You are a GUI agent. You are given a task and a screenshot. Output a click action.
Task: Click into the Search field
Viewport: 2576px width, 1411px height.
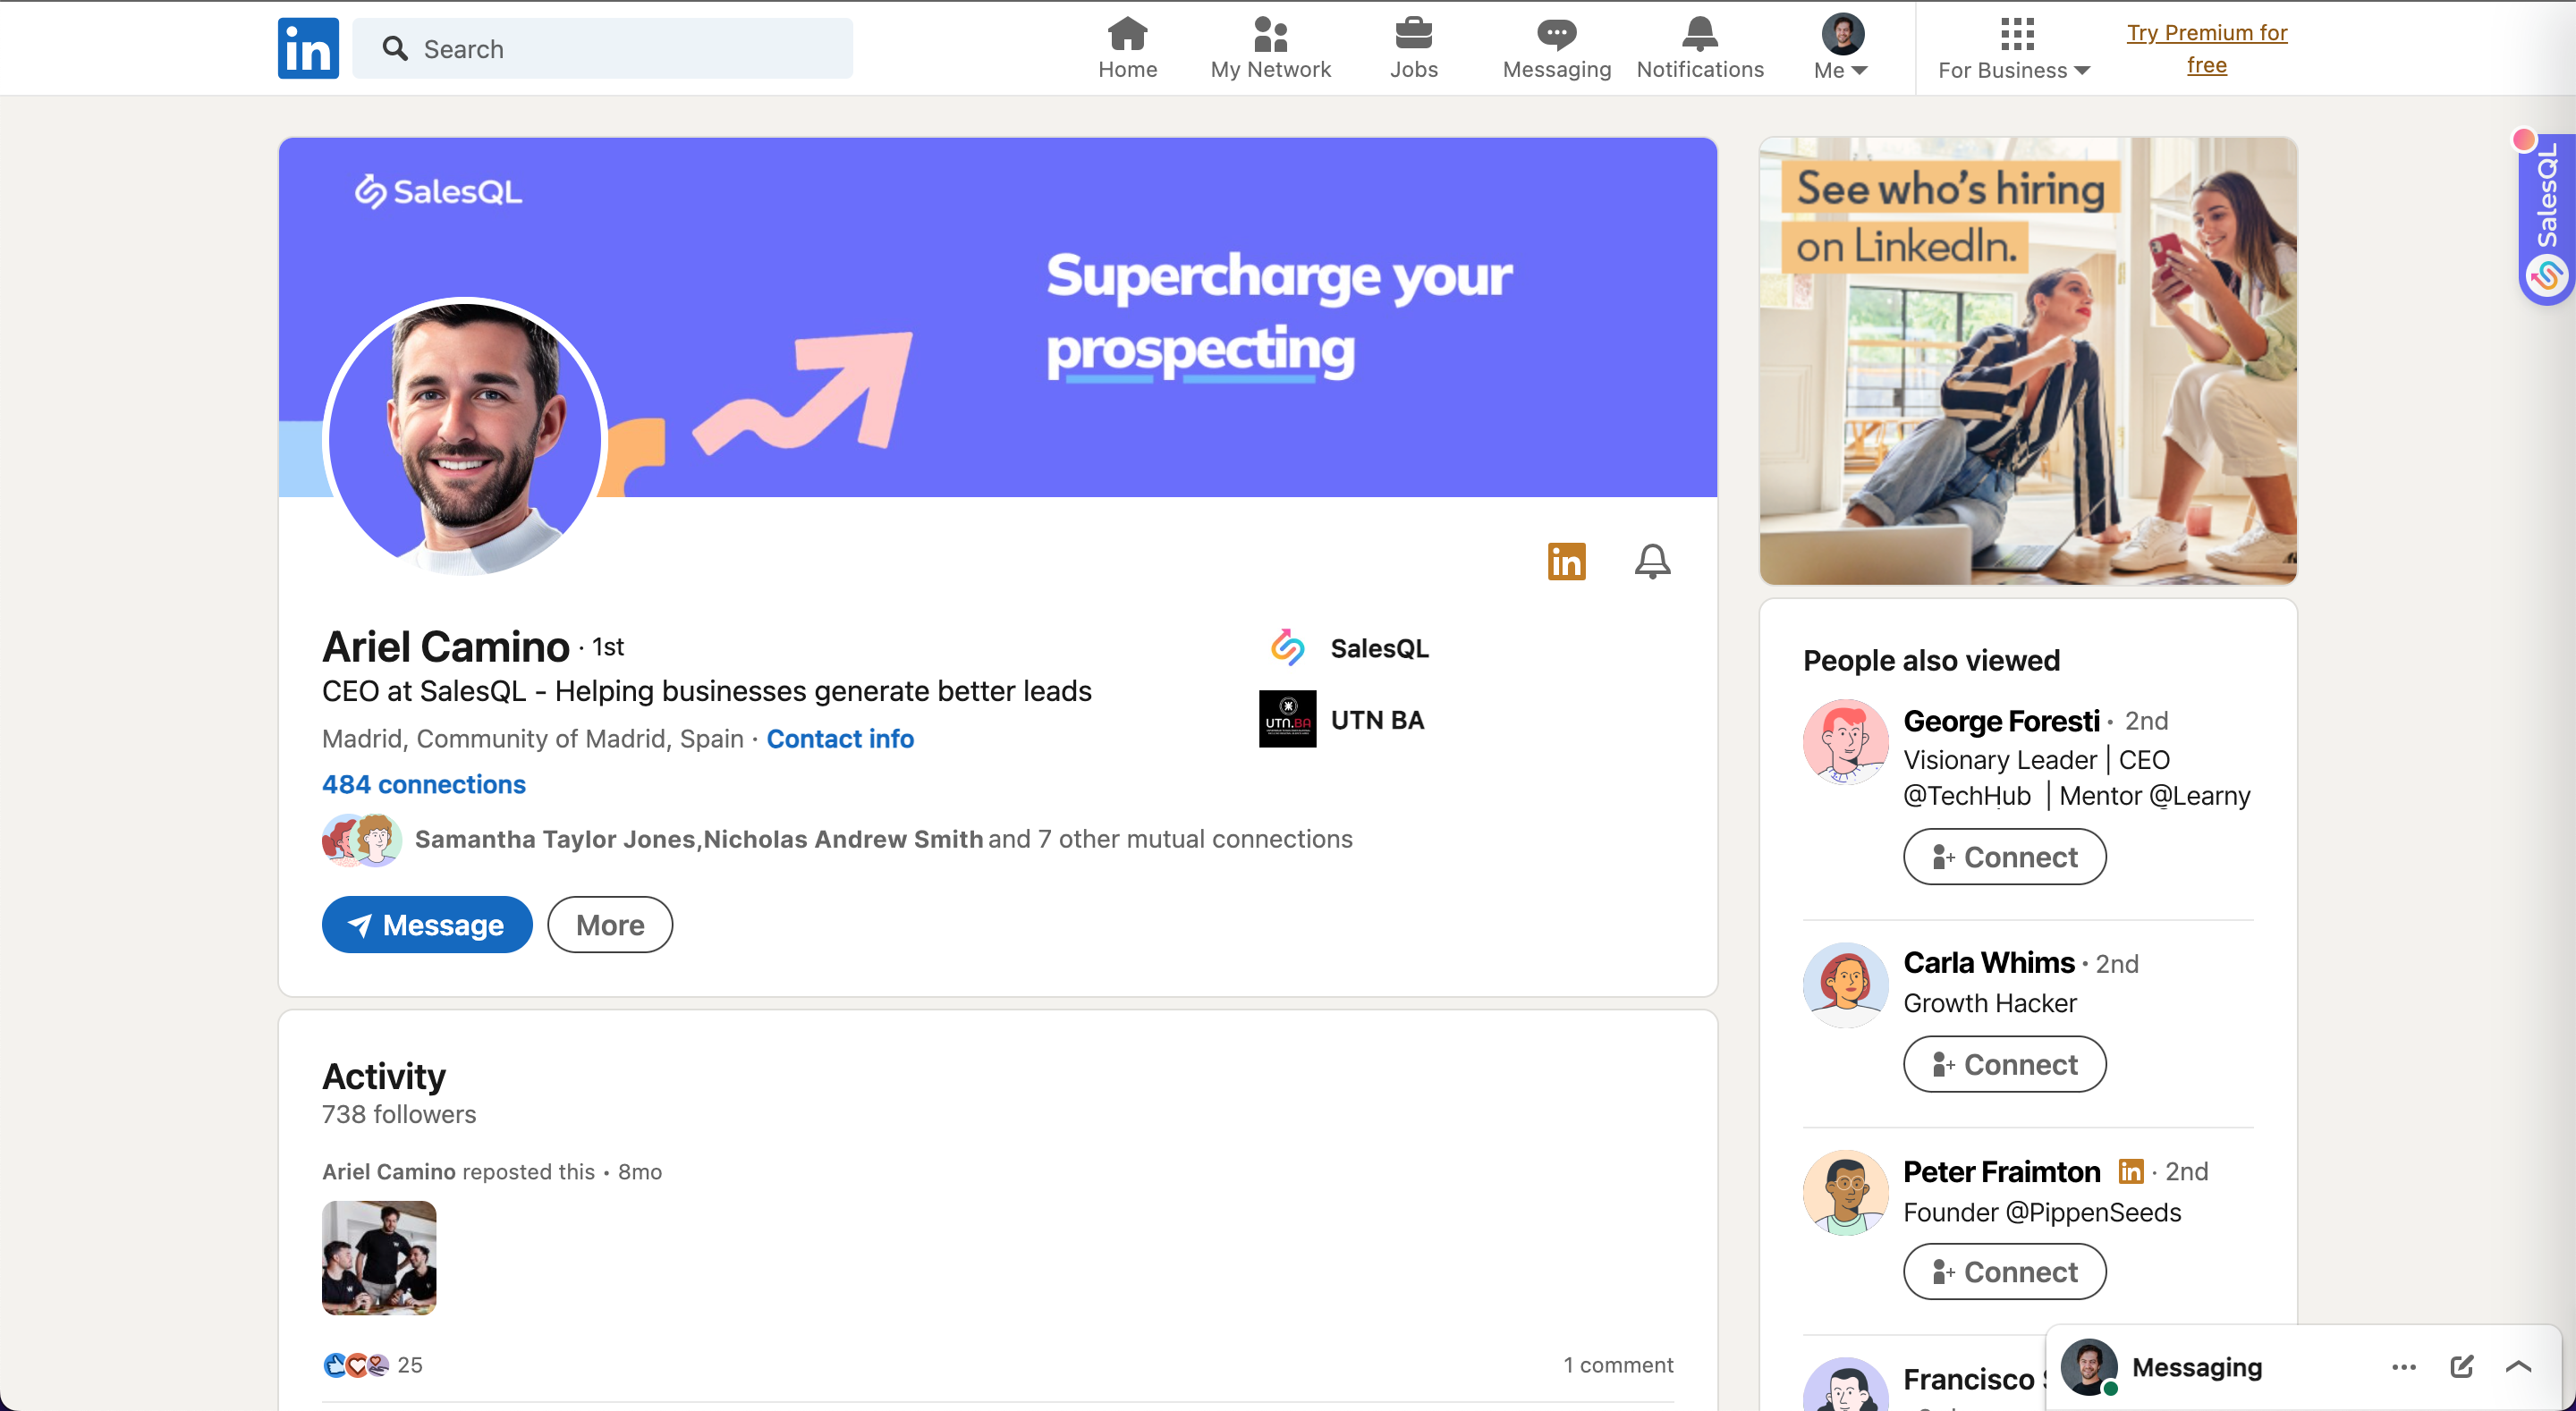click(603, 48)
